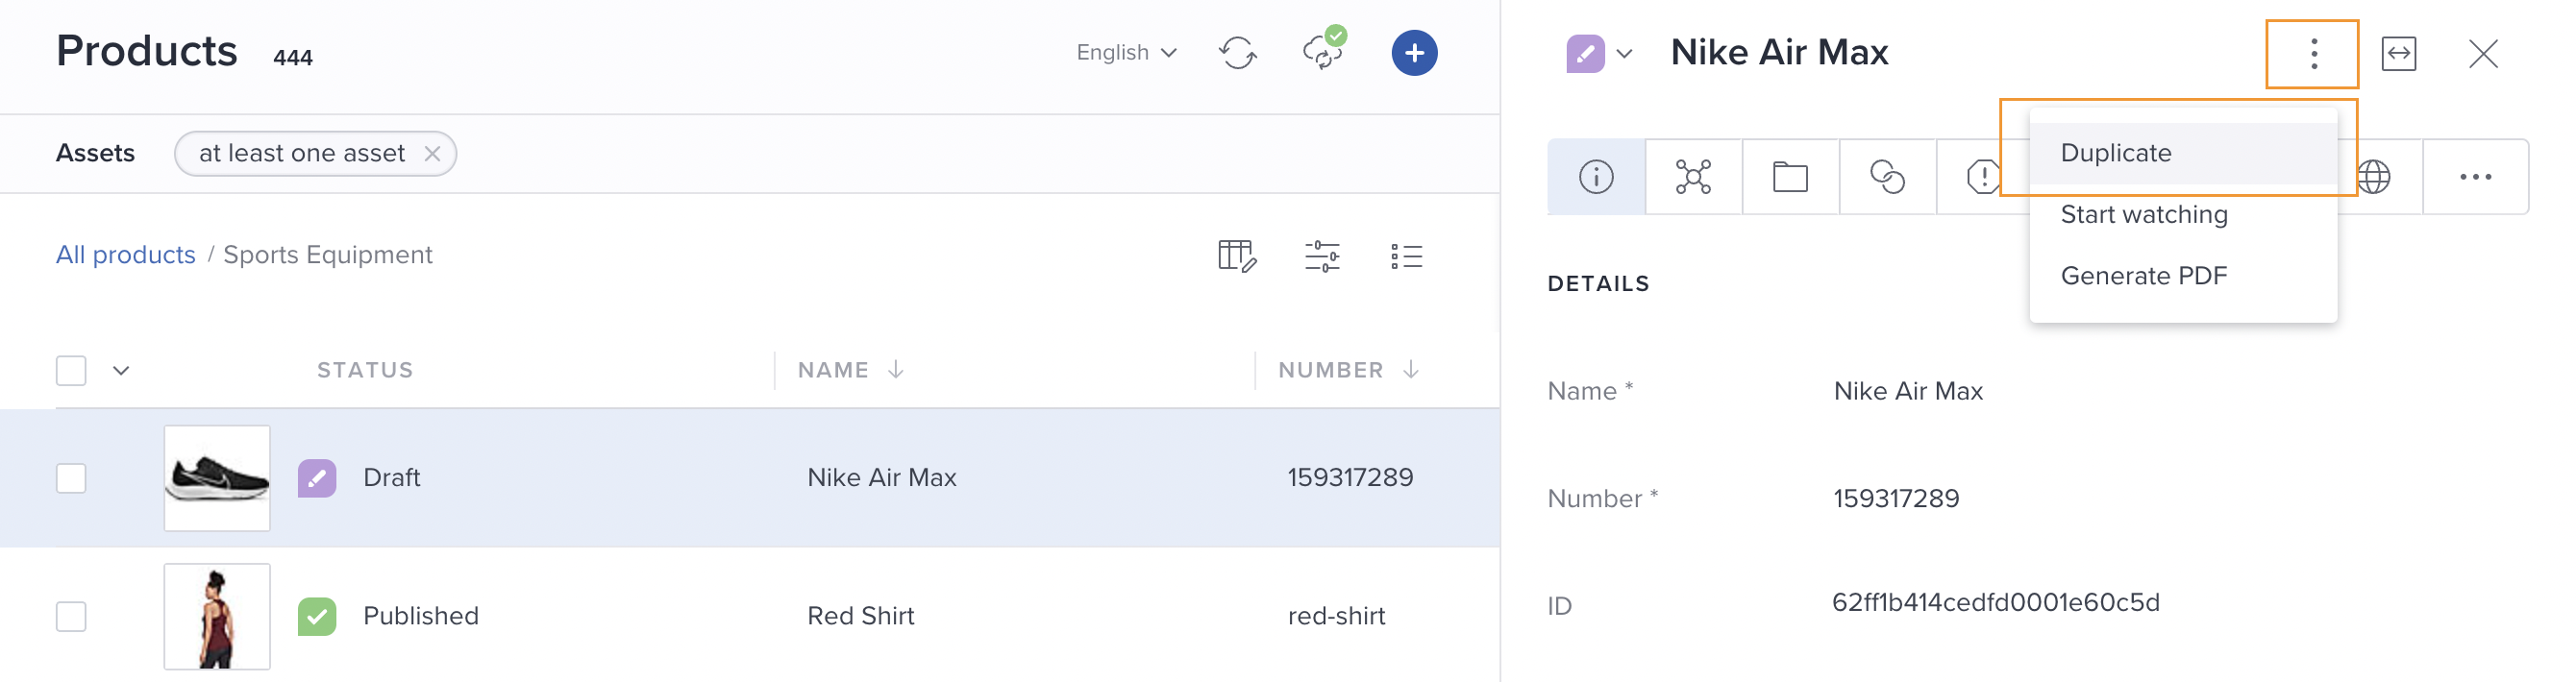Expand the bulk selection chevron dropdown
Screen dimensions: 2576x682
121,371
